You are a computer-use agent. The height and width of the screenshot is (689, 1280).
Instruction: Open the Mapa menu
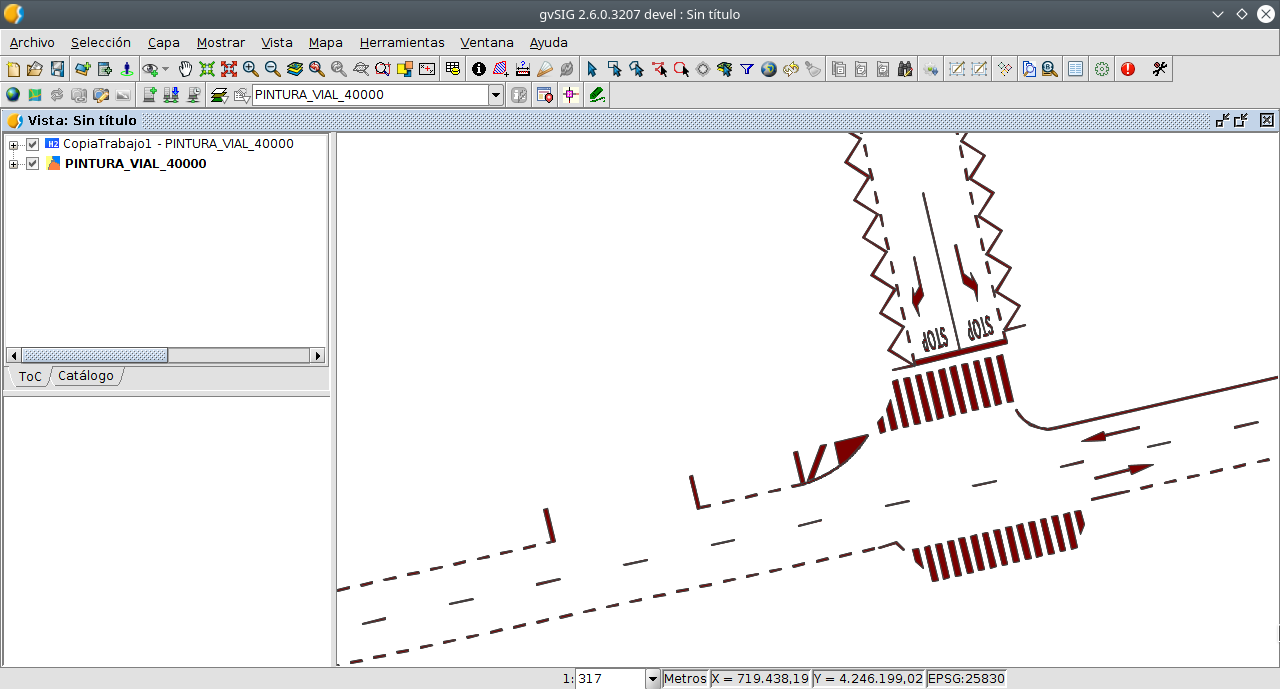(x=326, y=43)
